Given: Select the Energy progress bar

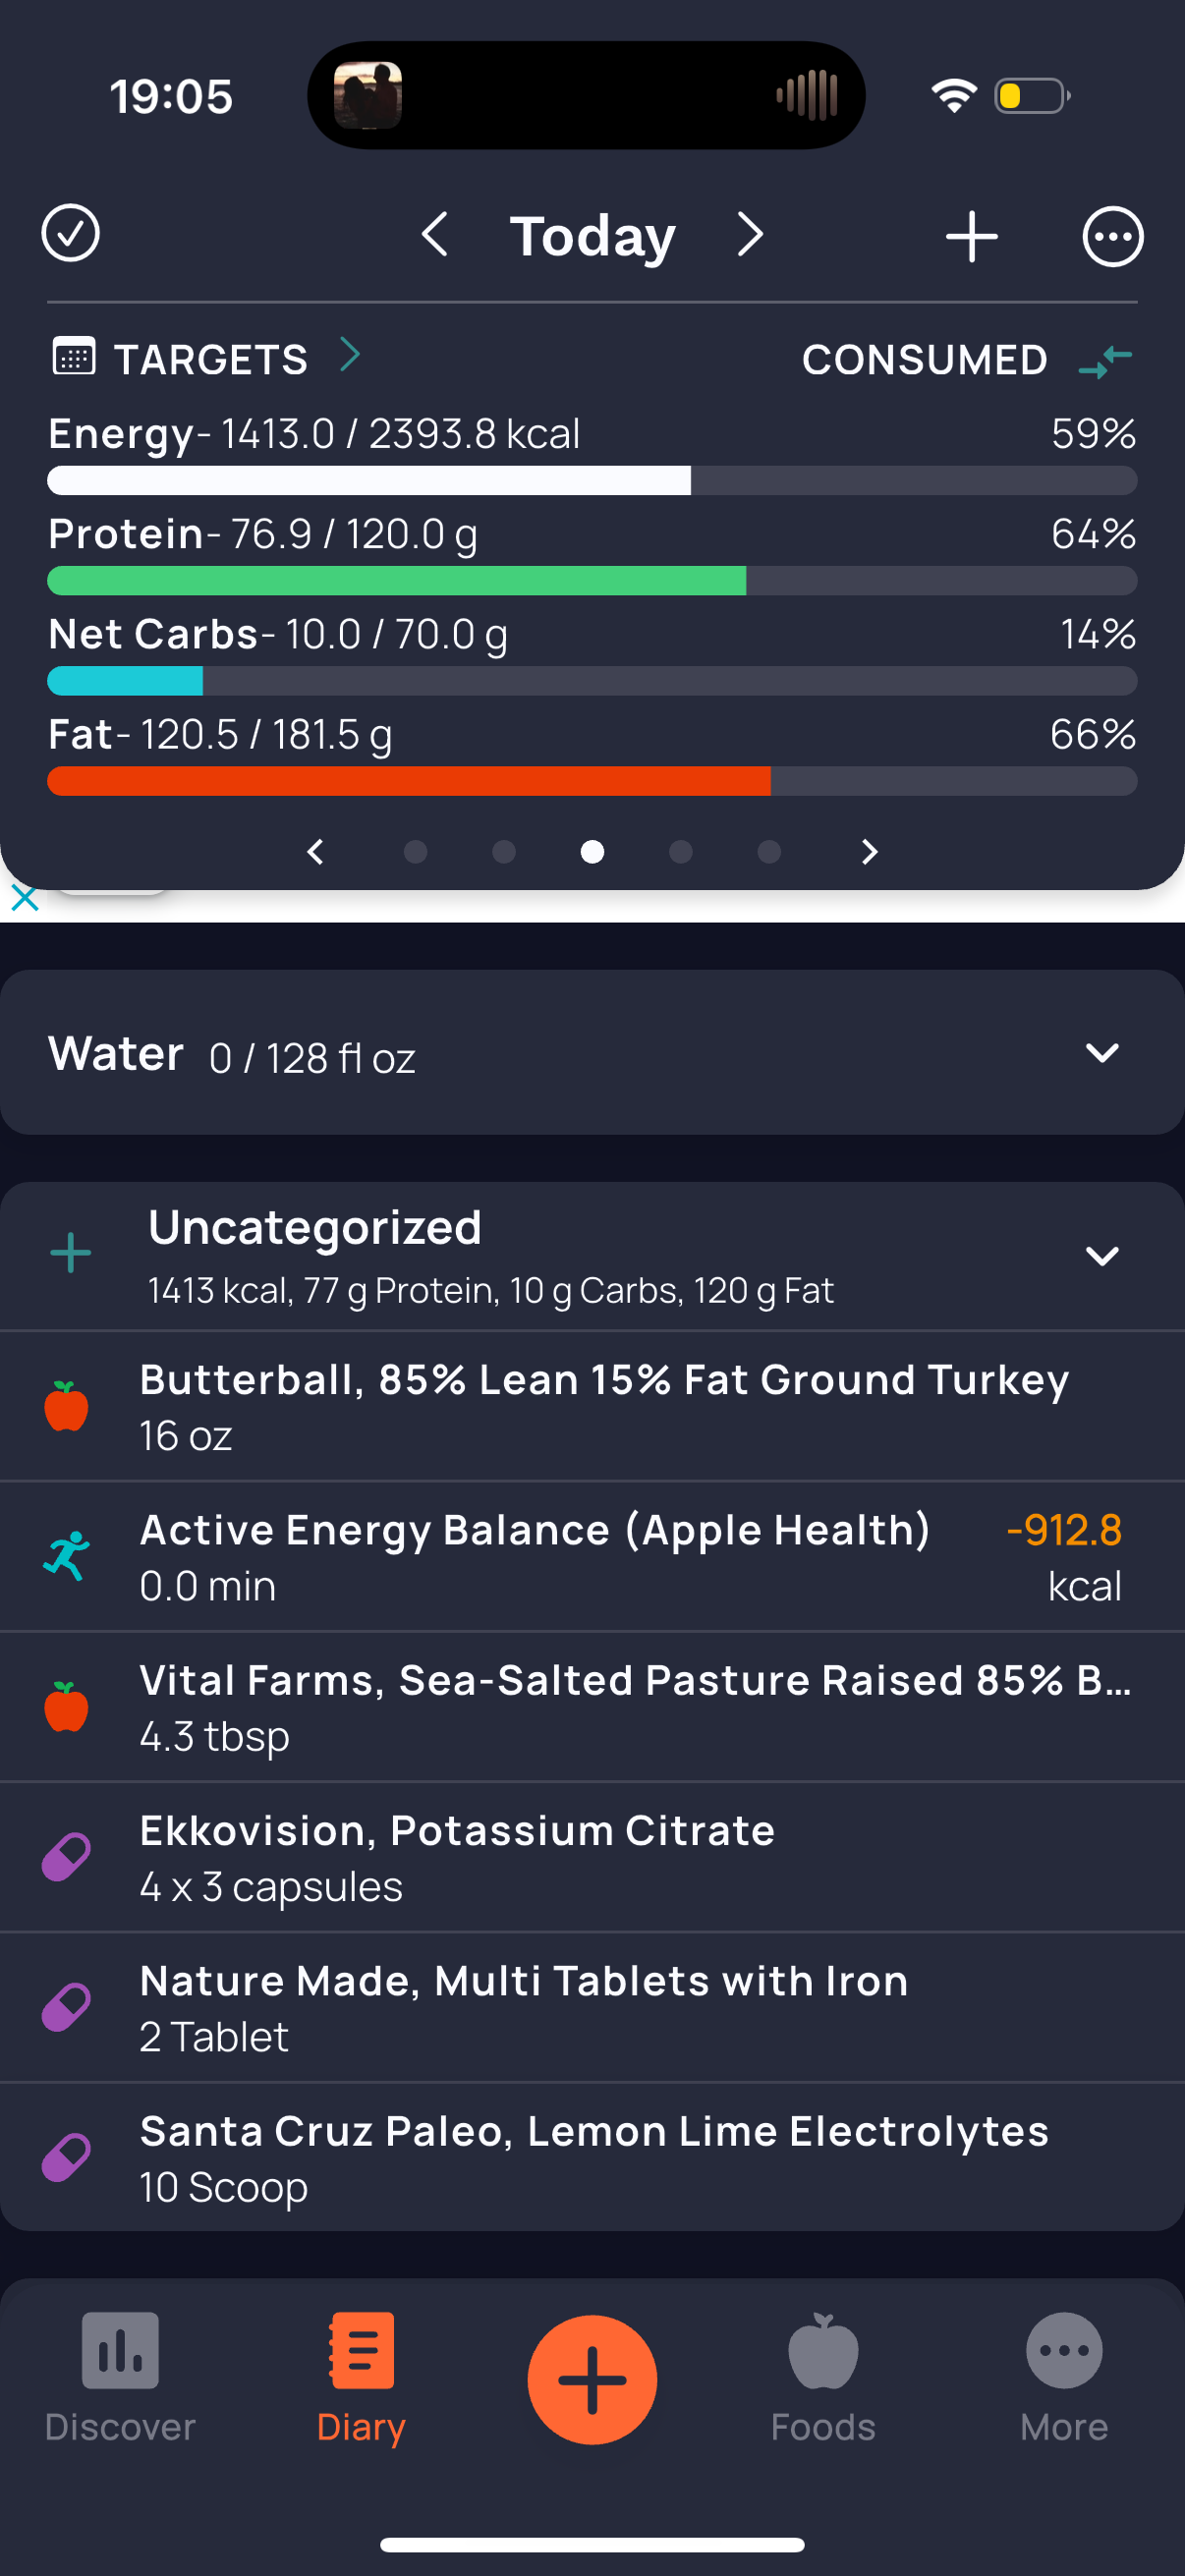Looking at the screenshot, I should point(592,480).
